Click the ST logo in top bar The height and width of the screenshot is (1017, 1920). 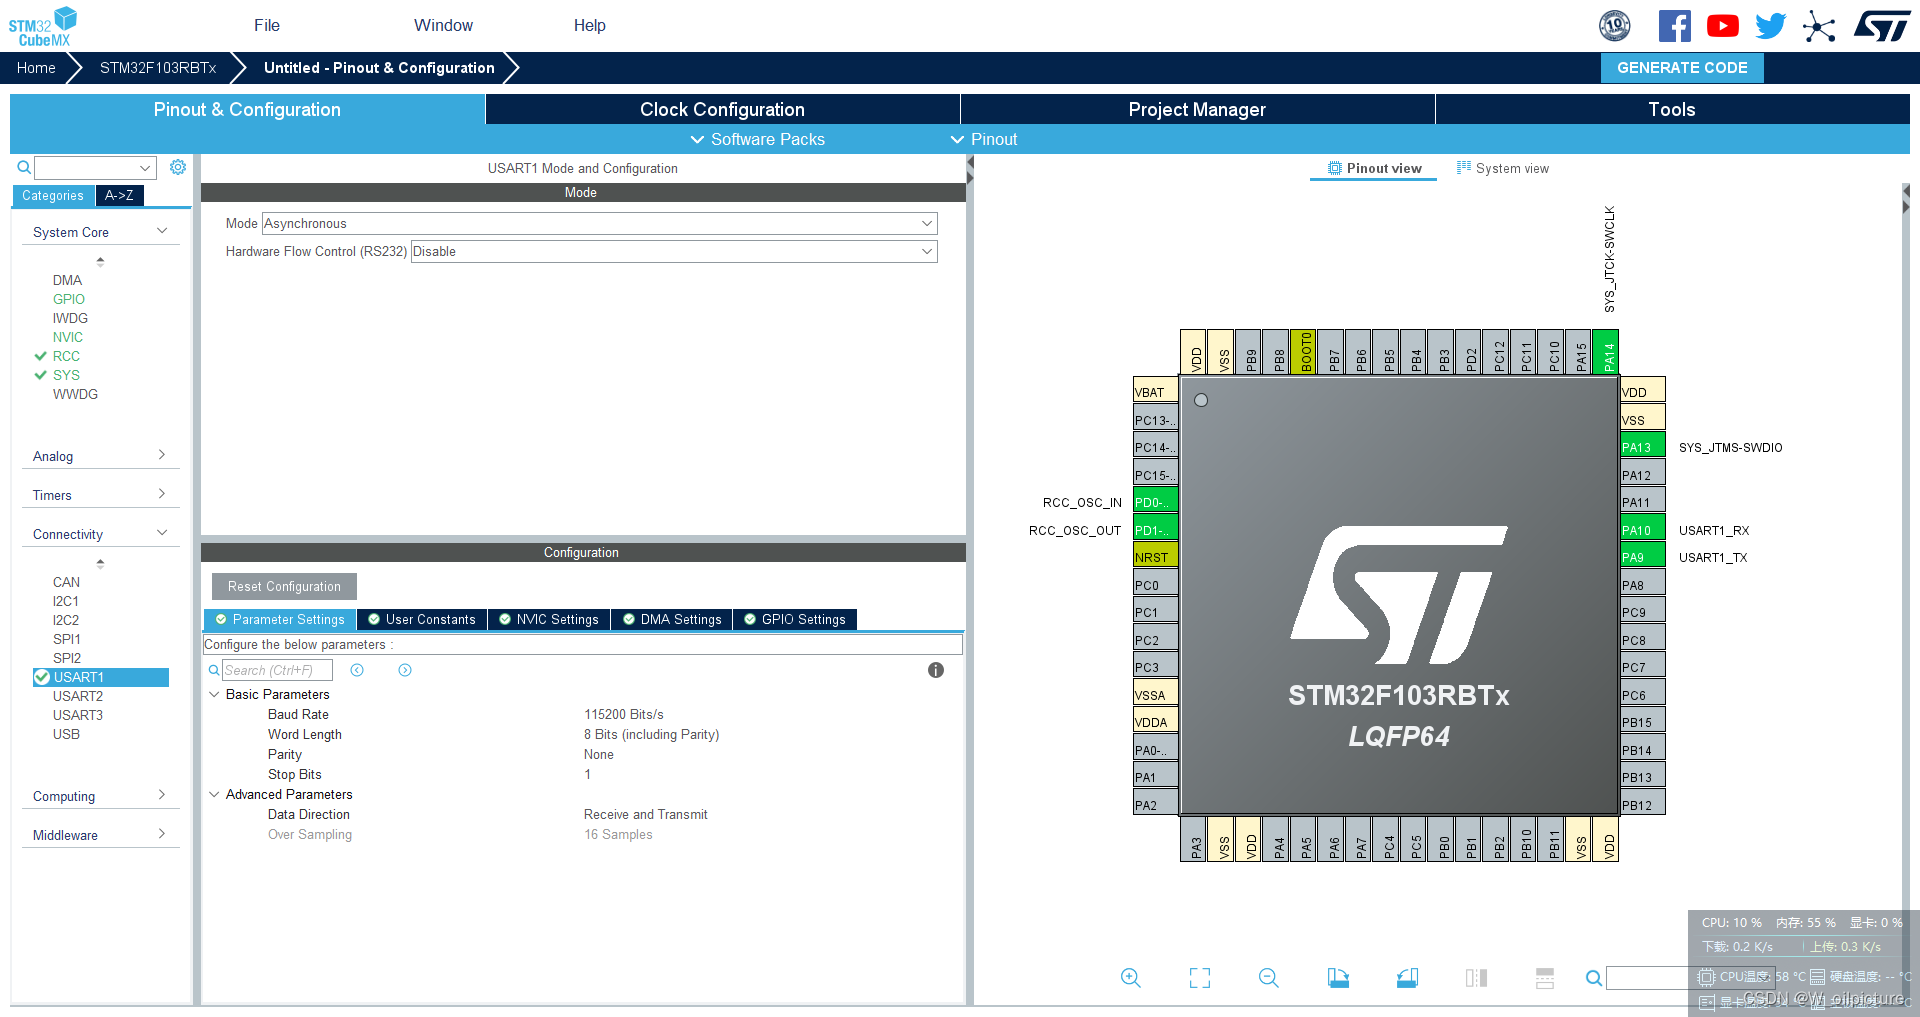point(1882,26)
